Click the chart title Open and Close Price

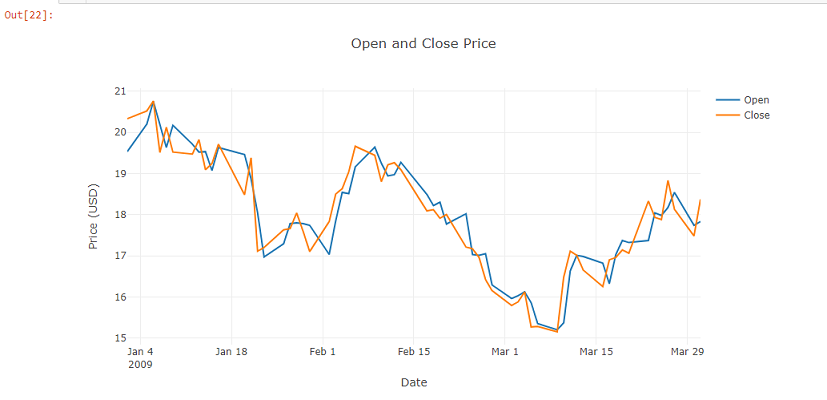pos(423,43)
